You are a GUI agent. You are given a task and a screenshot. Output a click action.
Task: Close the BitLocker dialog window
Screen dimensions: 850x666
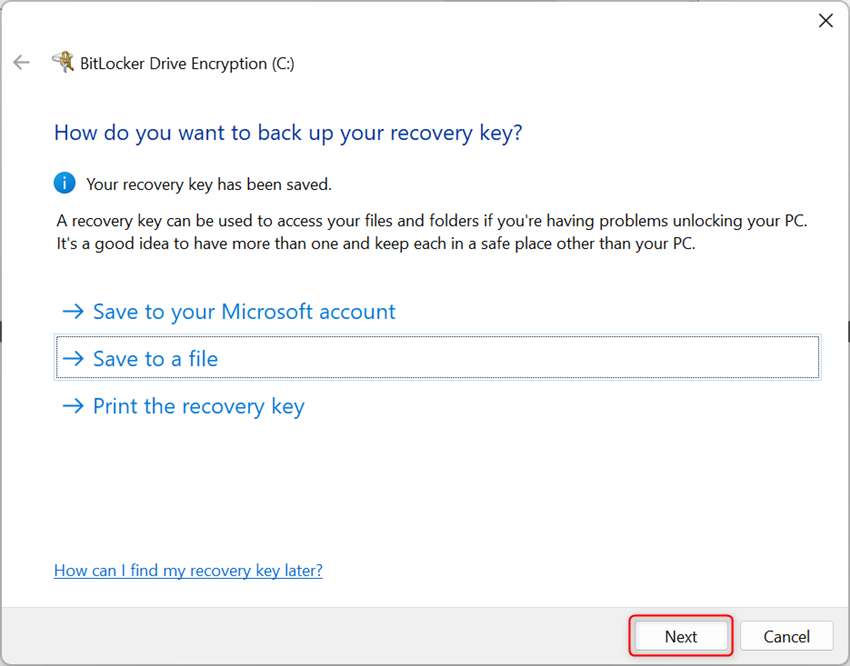coord(826,20)
